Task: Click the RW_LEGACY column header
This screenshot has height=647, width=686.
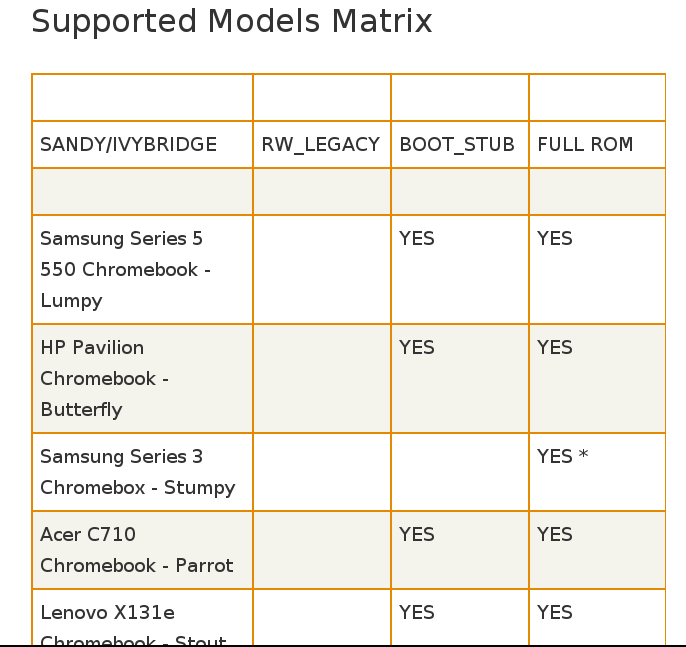Action: click(x=321, y=145)
